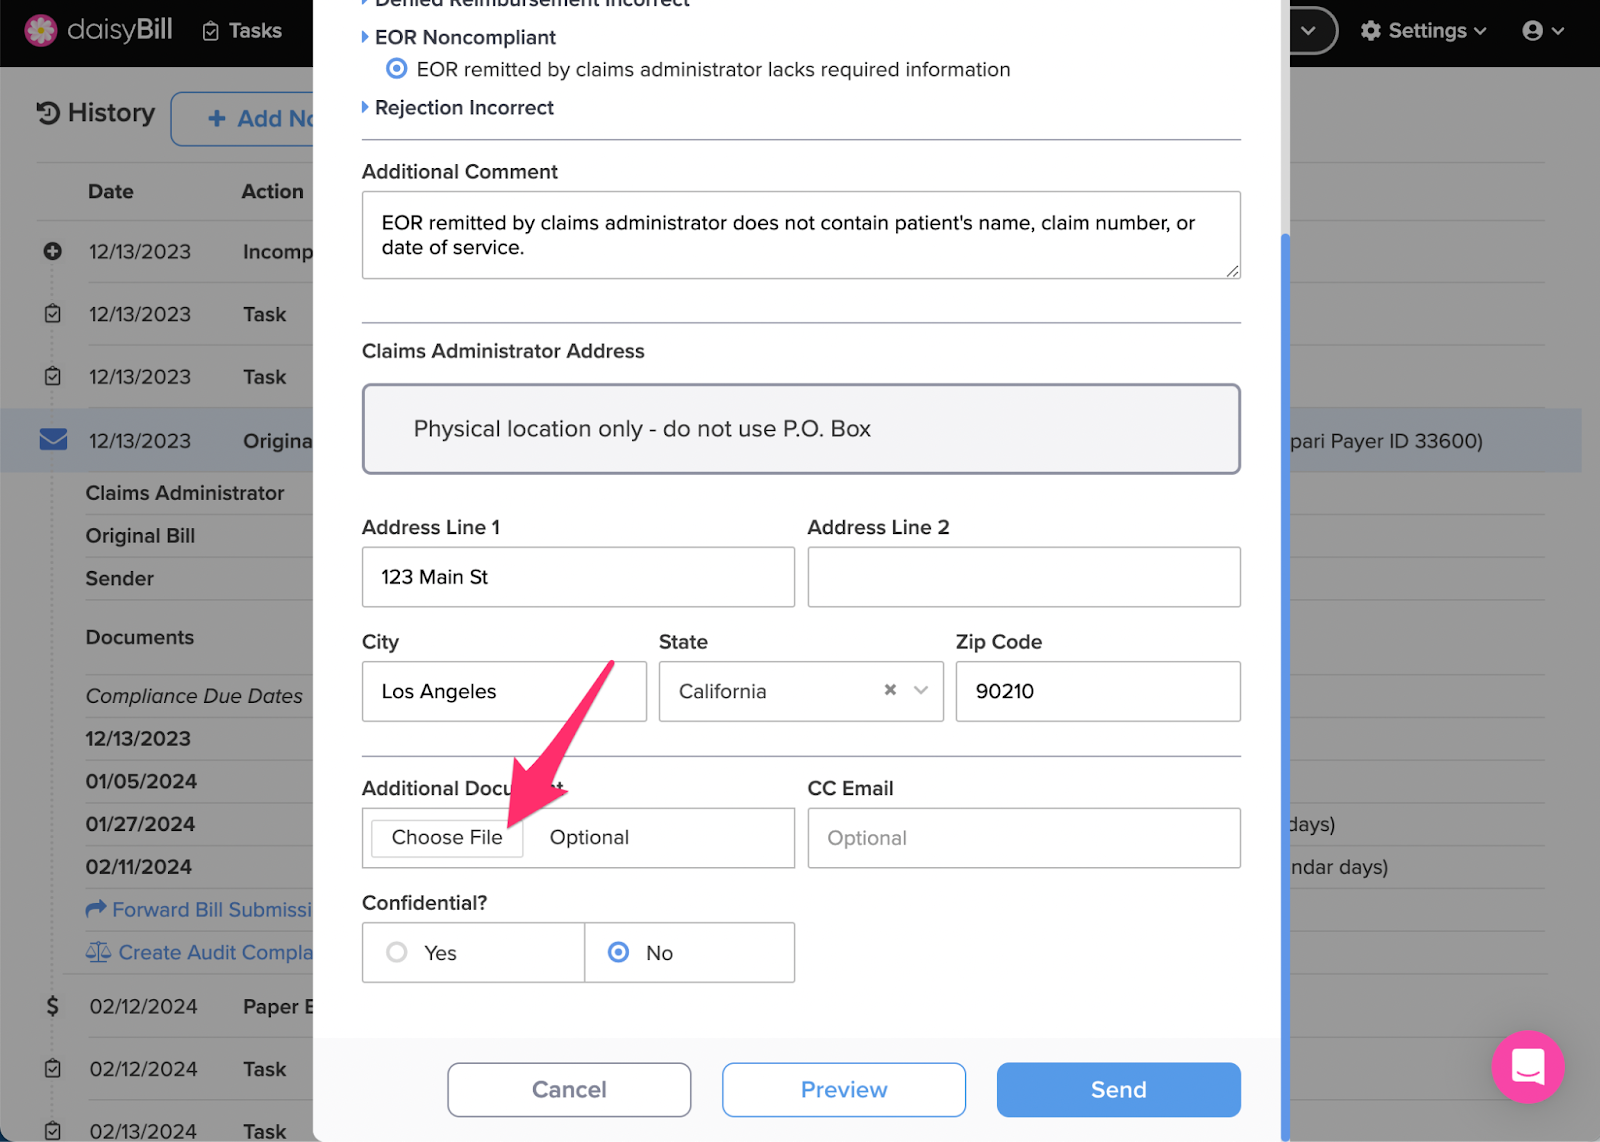Click the Forward Bill Submission link
Viewport: 1600px width, 1142px height.
(200, 909)
